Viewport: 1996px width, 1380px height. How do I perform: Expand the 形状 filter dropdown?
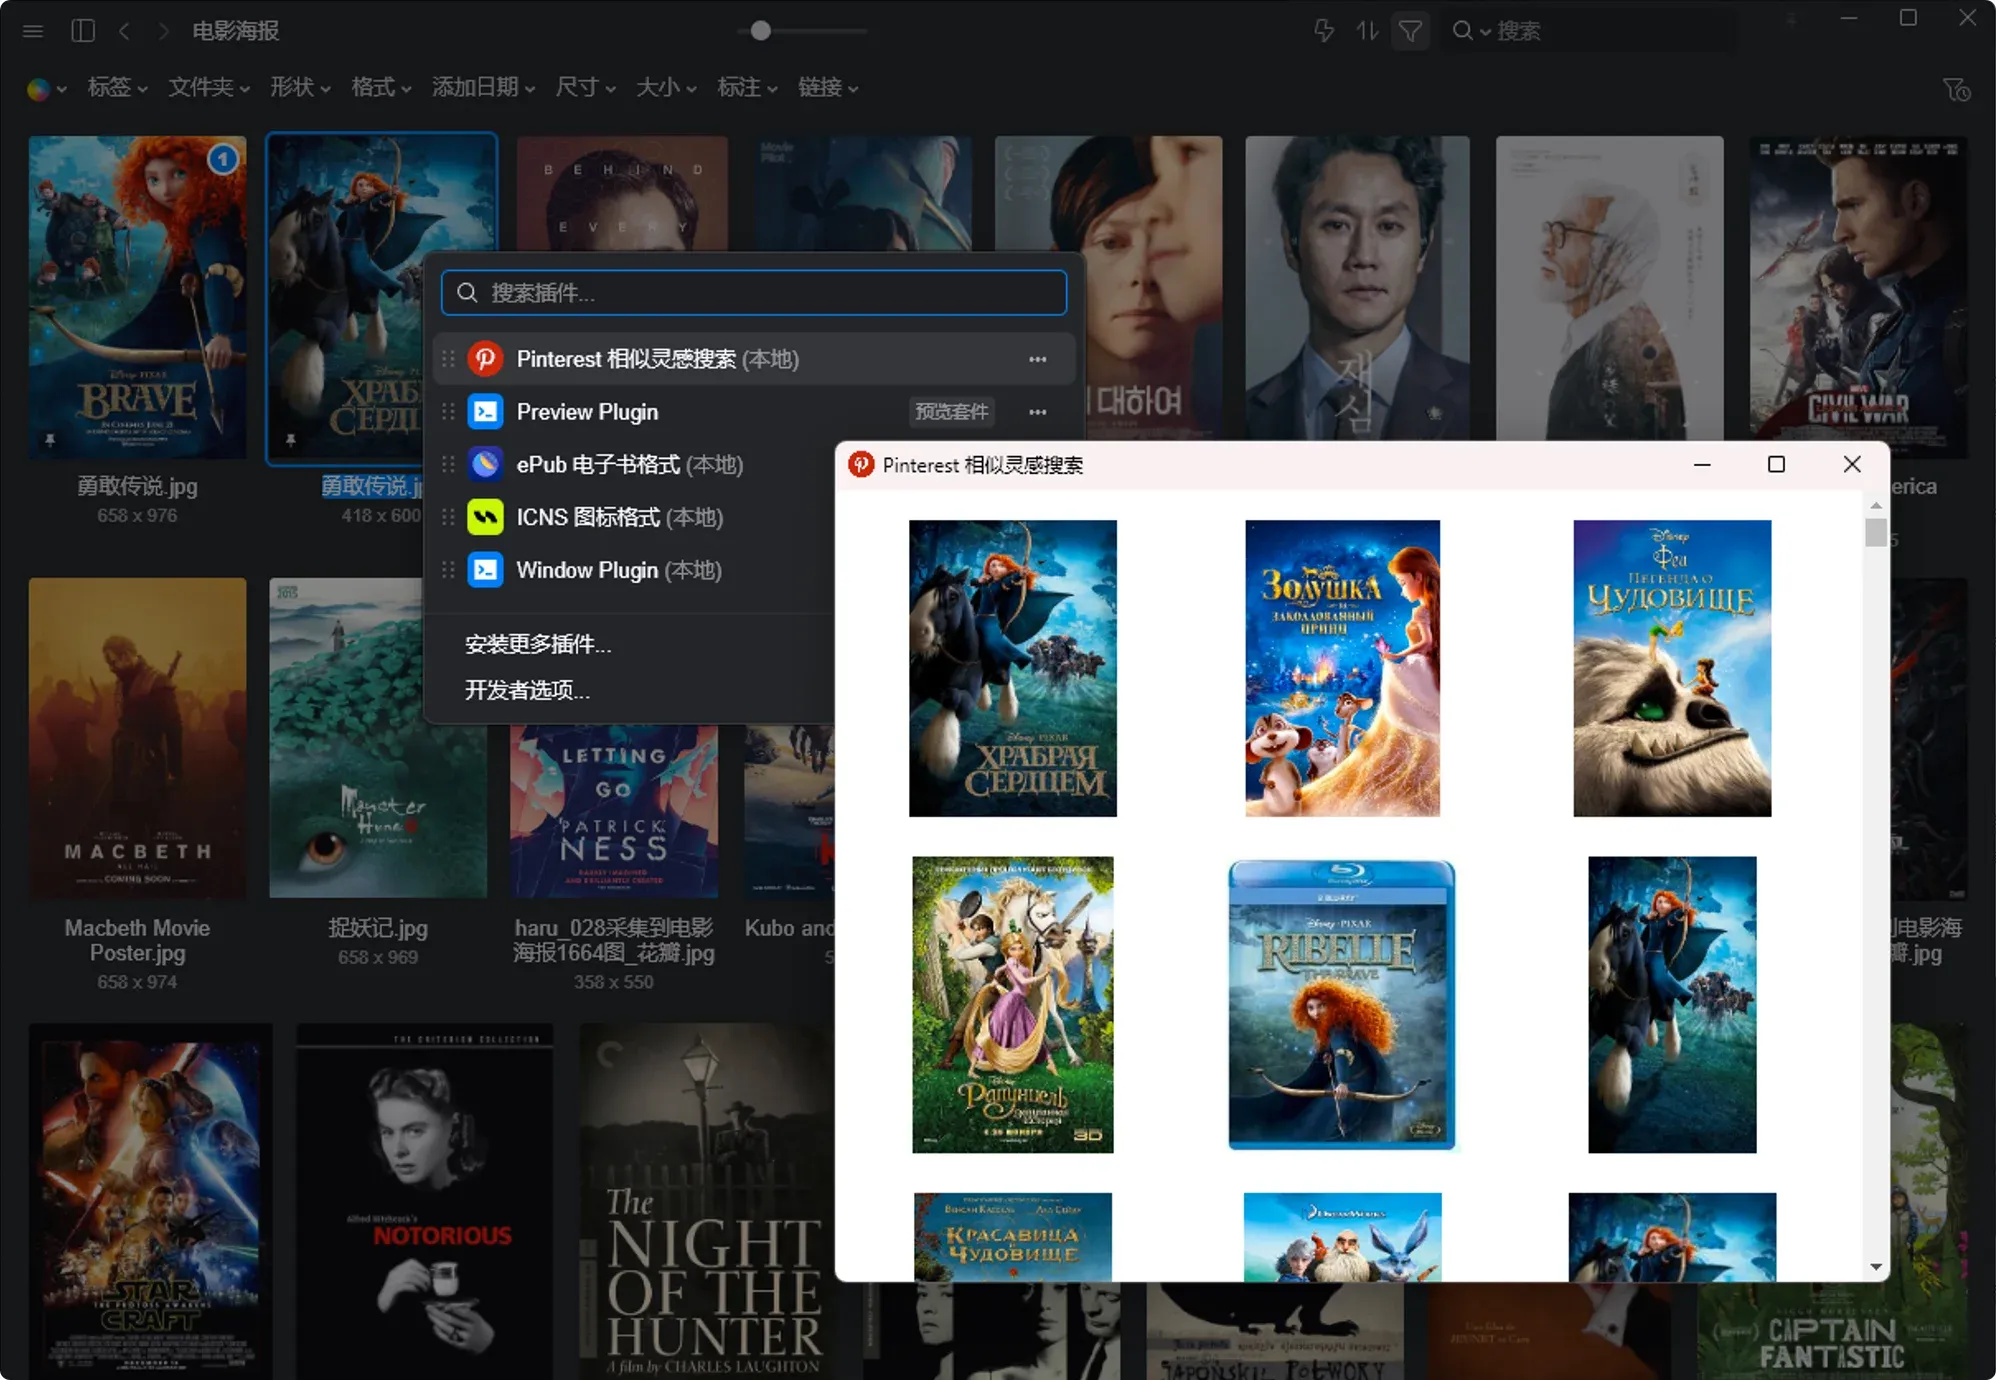[300, 88]
